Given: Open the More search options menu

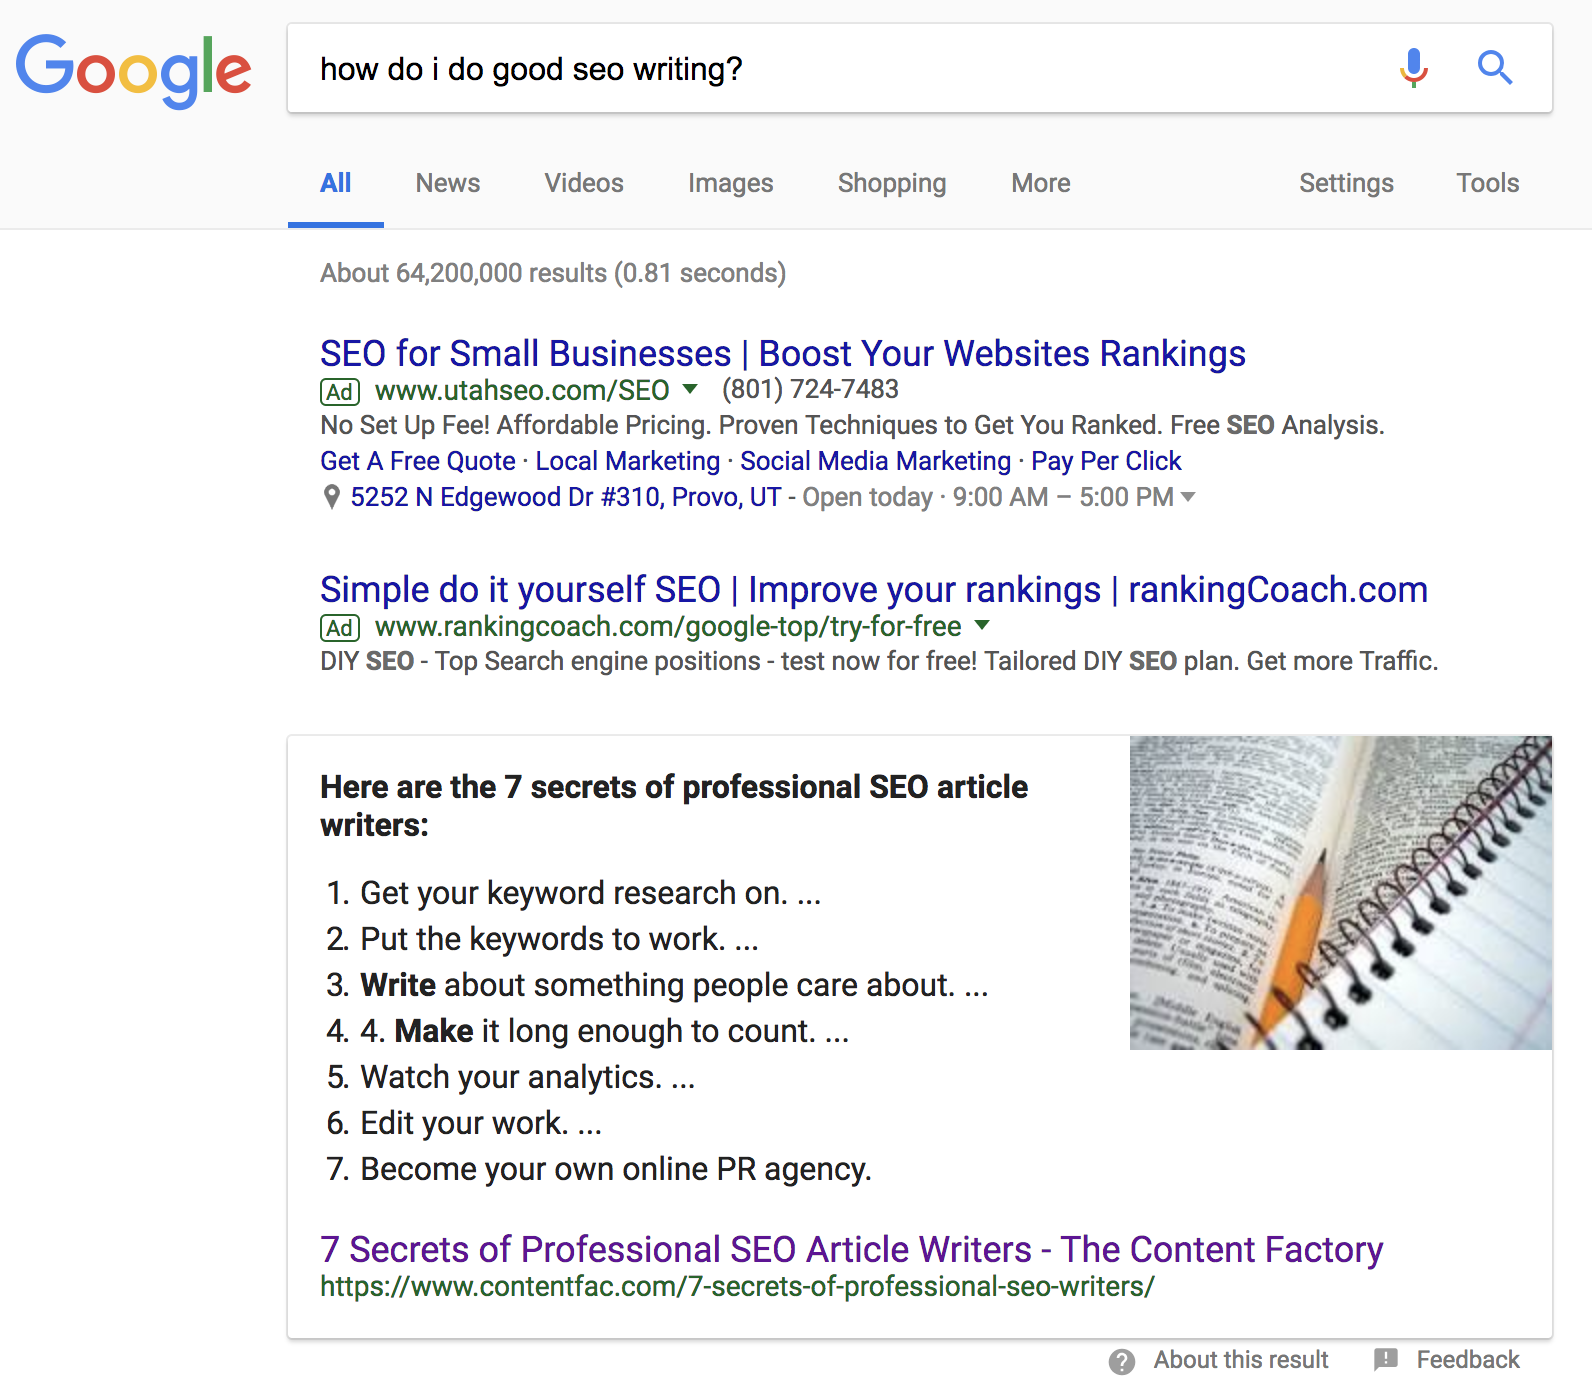Looking at the screenshot, I should [x=1040, y=183].
